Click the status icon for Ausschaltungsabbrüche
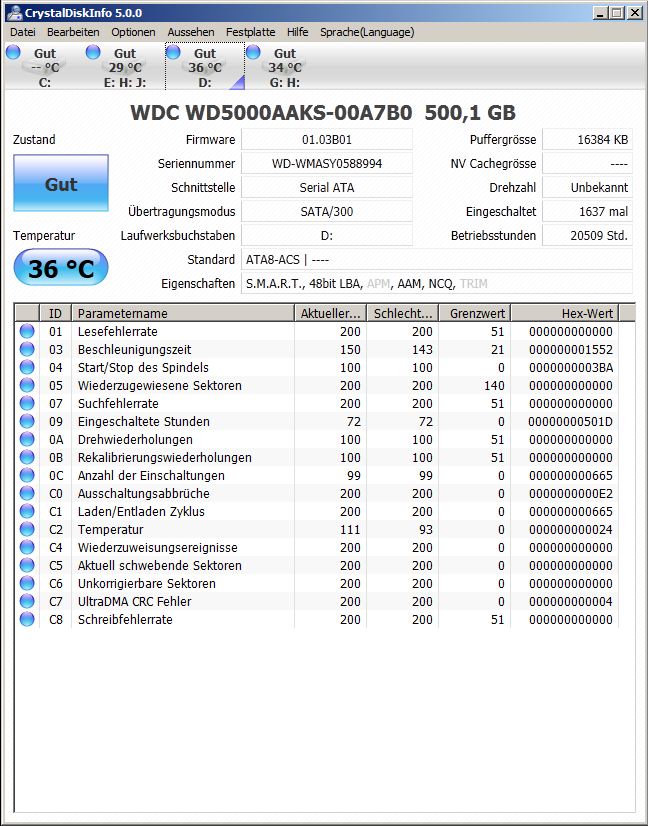The image size is (648, 826). [x=27, y=493]
